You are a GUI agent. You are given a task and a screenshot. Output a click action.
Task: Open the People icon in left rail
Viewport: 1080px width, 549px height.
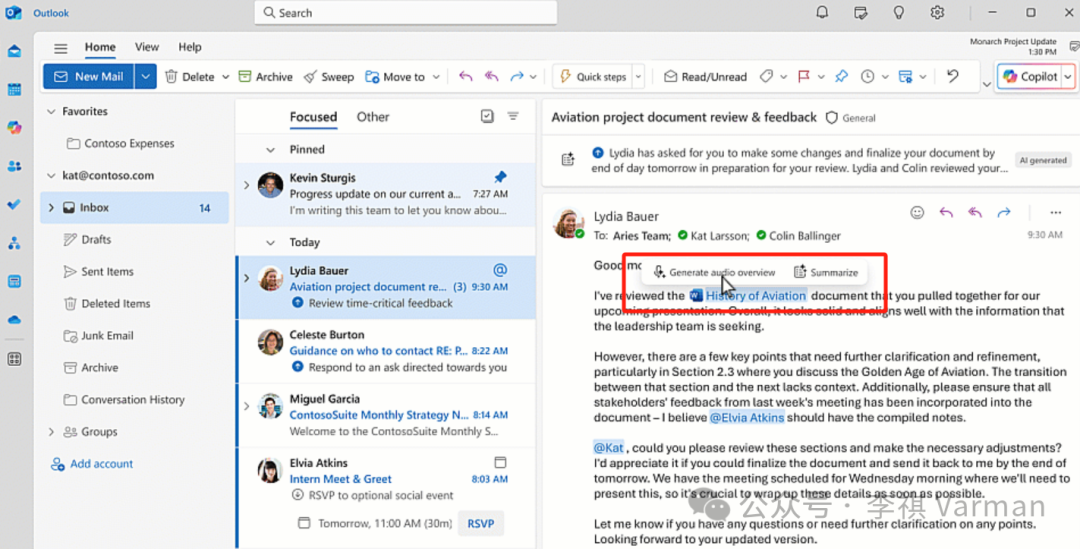click(14, 166)
